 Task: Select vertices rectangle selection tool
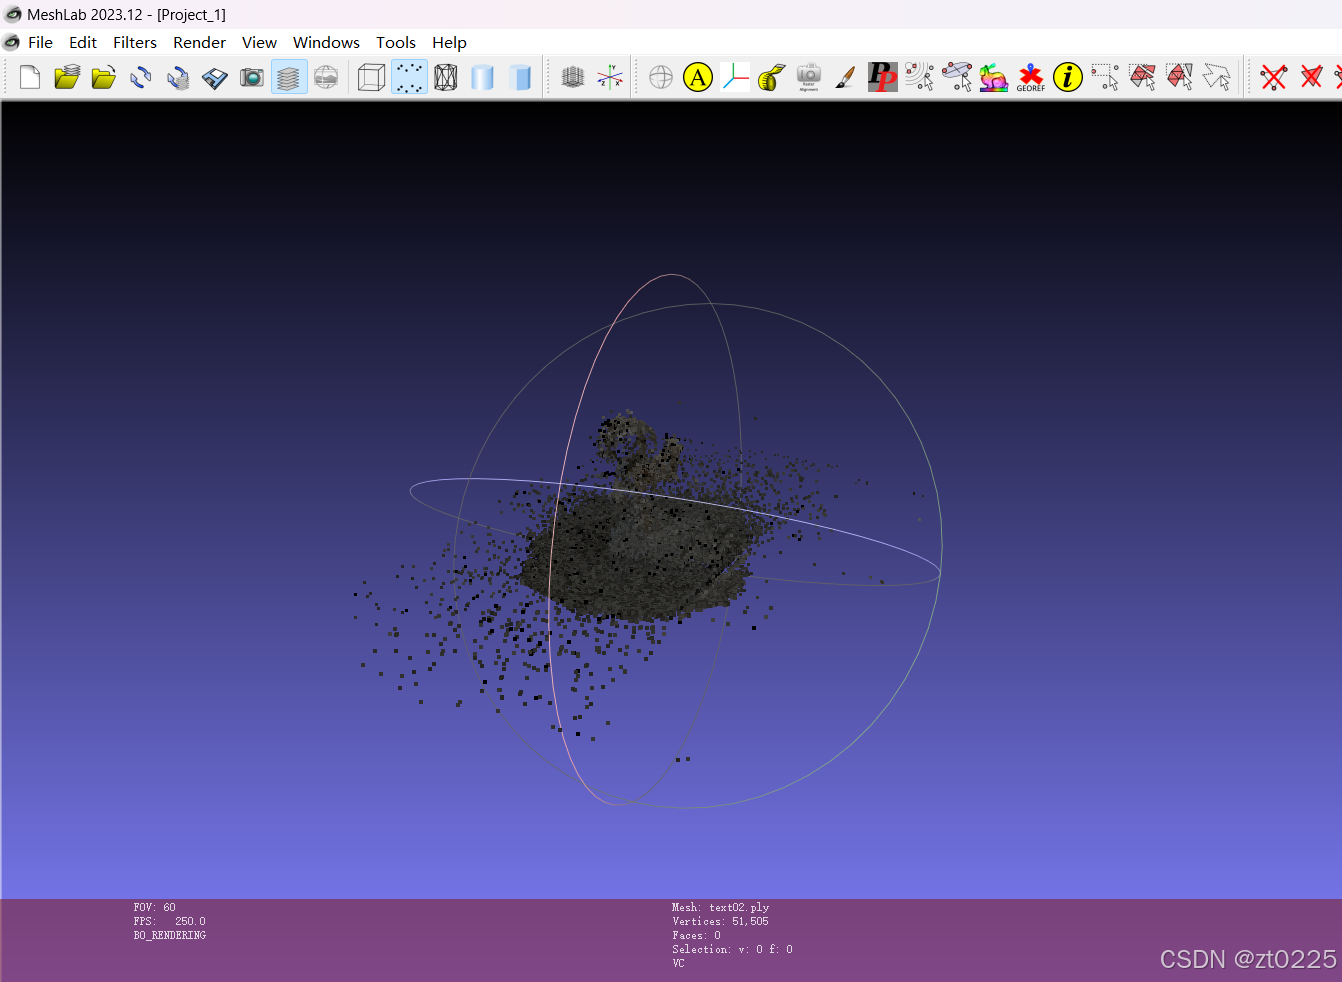pos(1105,77)
